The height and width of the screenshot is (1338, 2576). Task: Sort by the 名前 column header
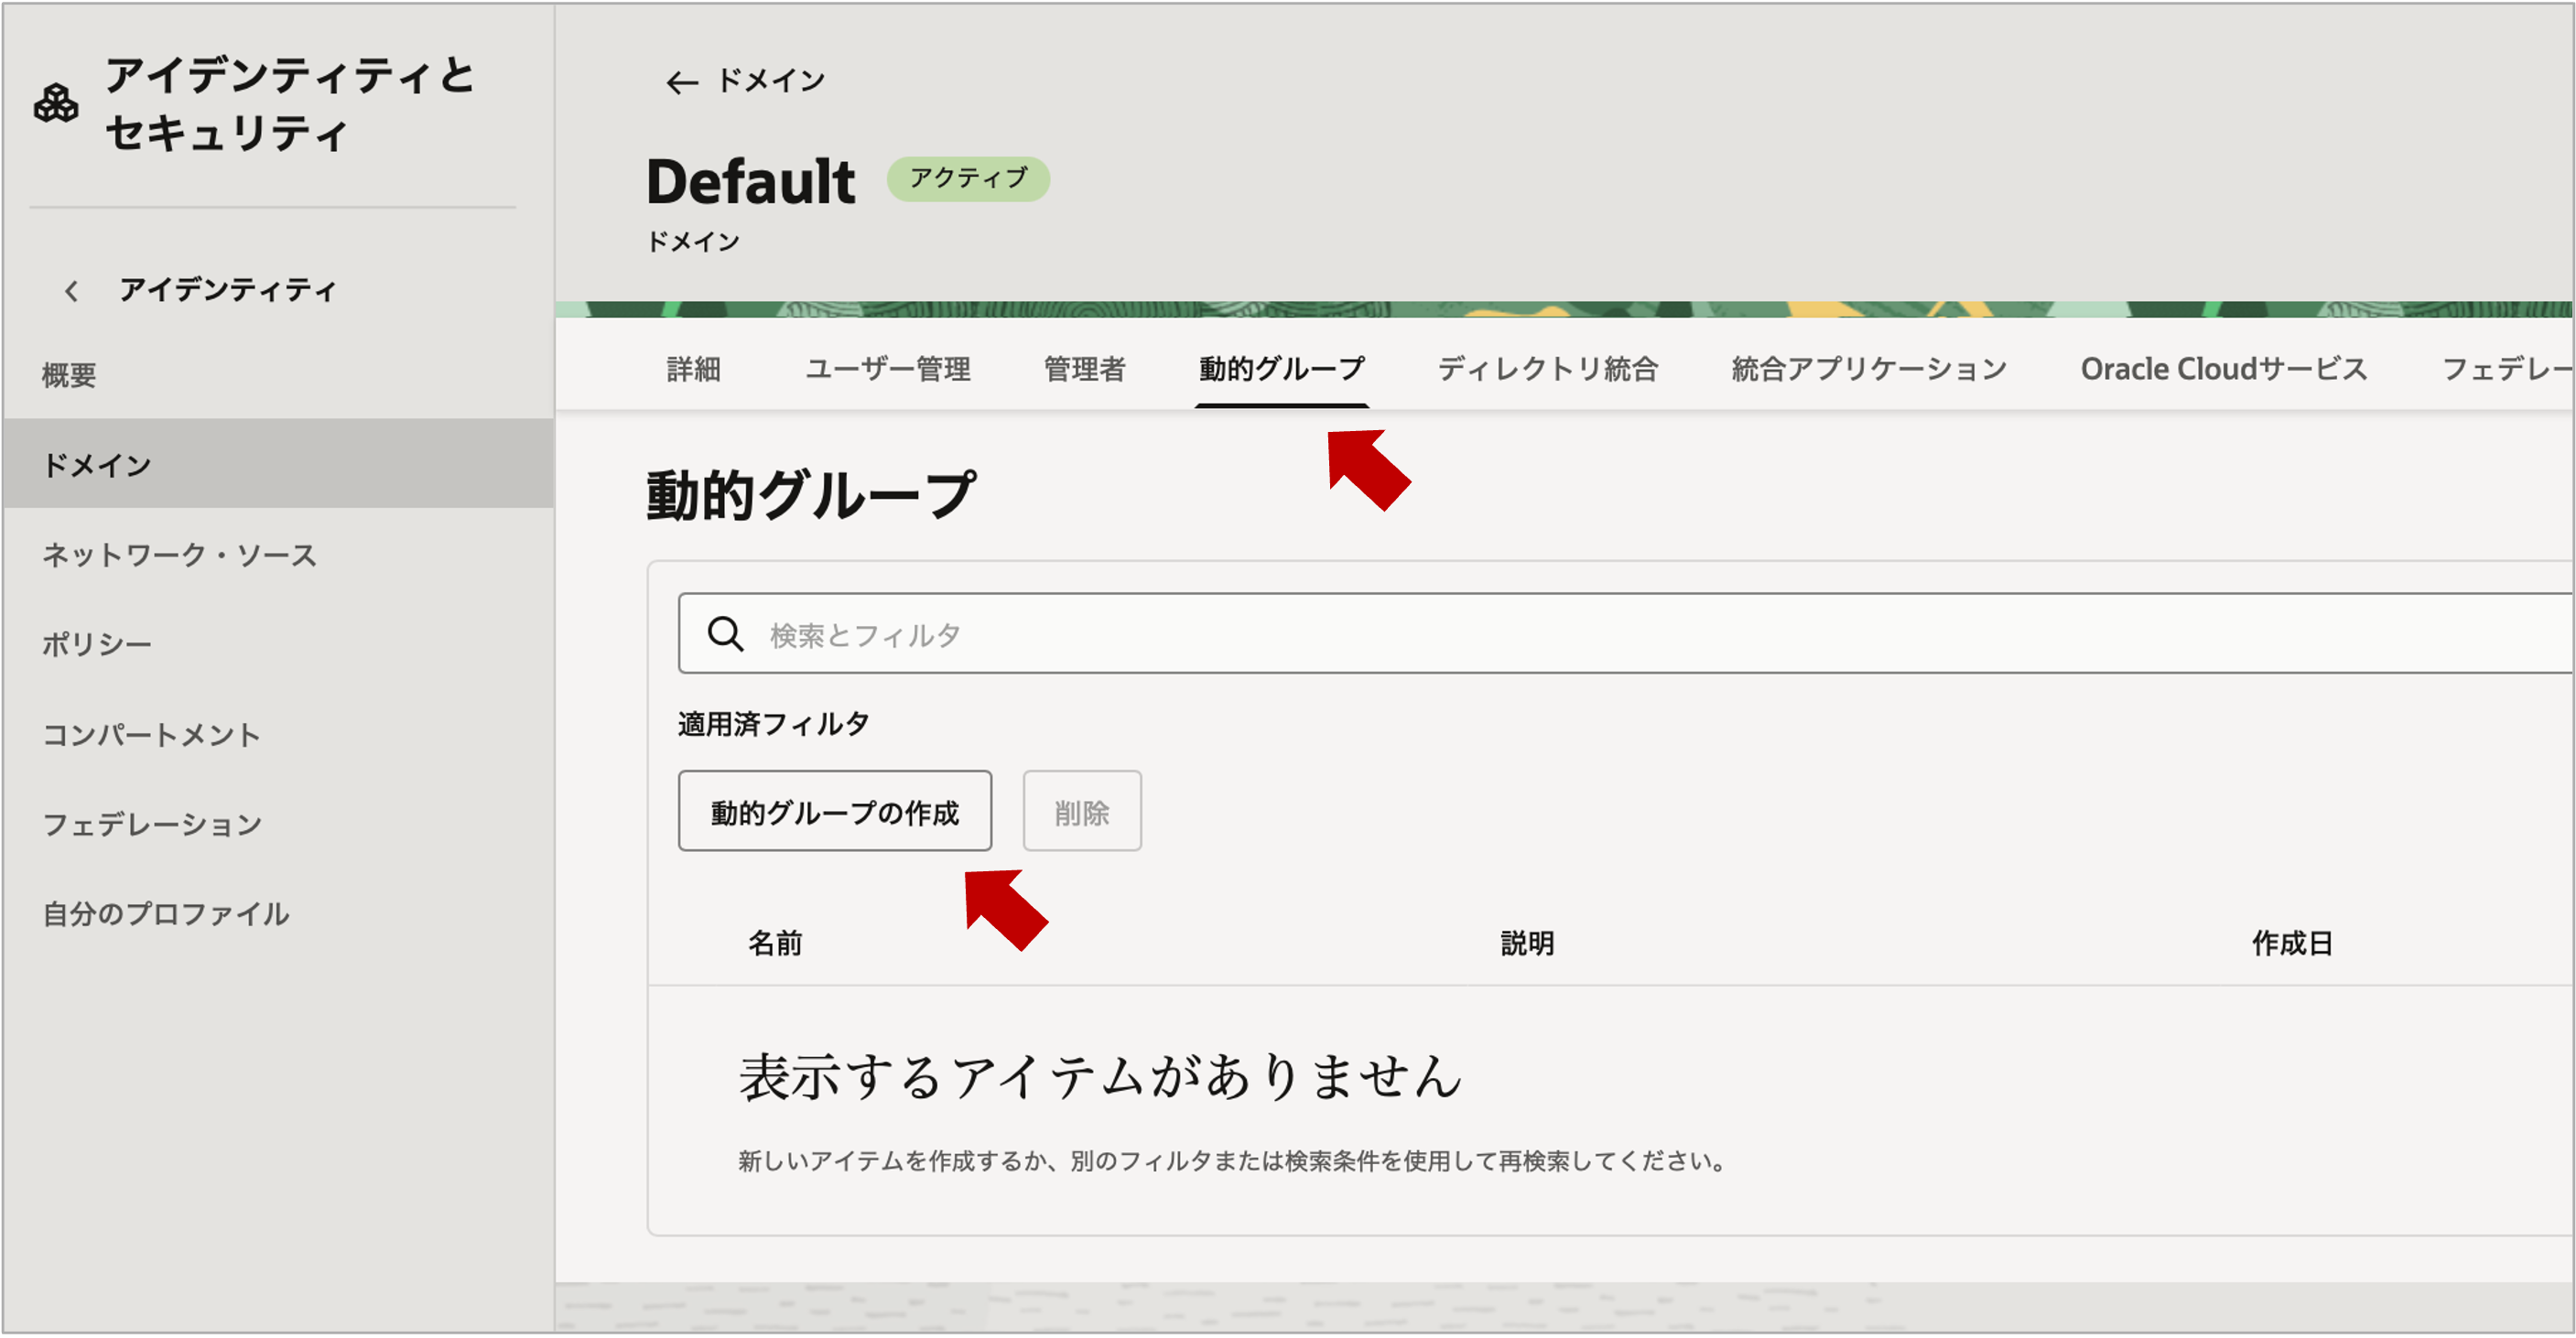click(x=775, y=943)
